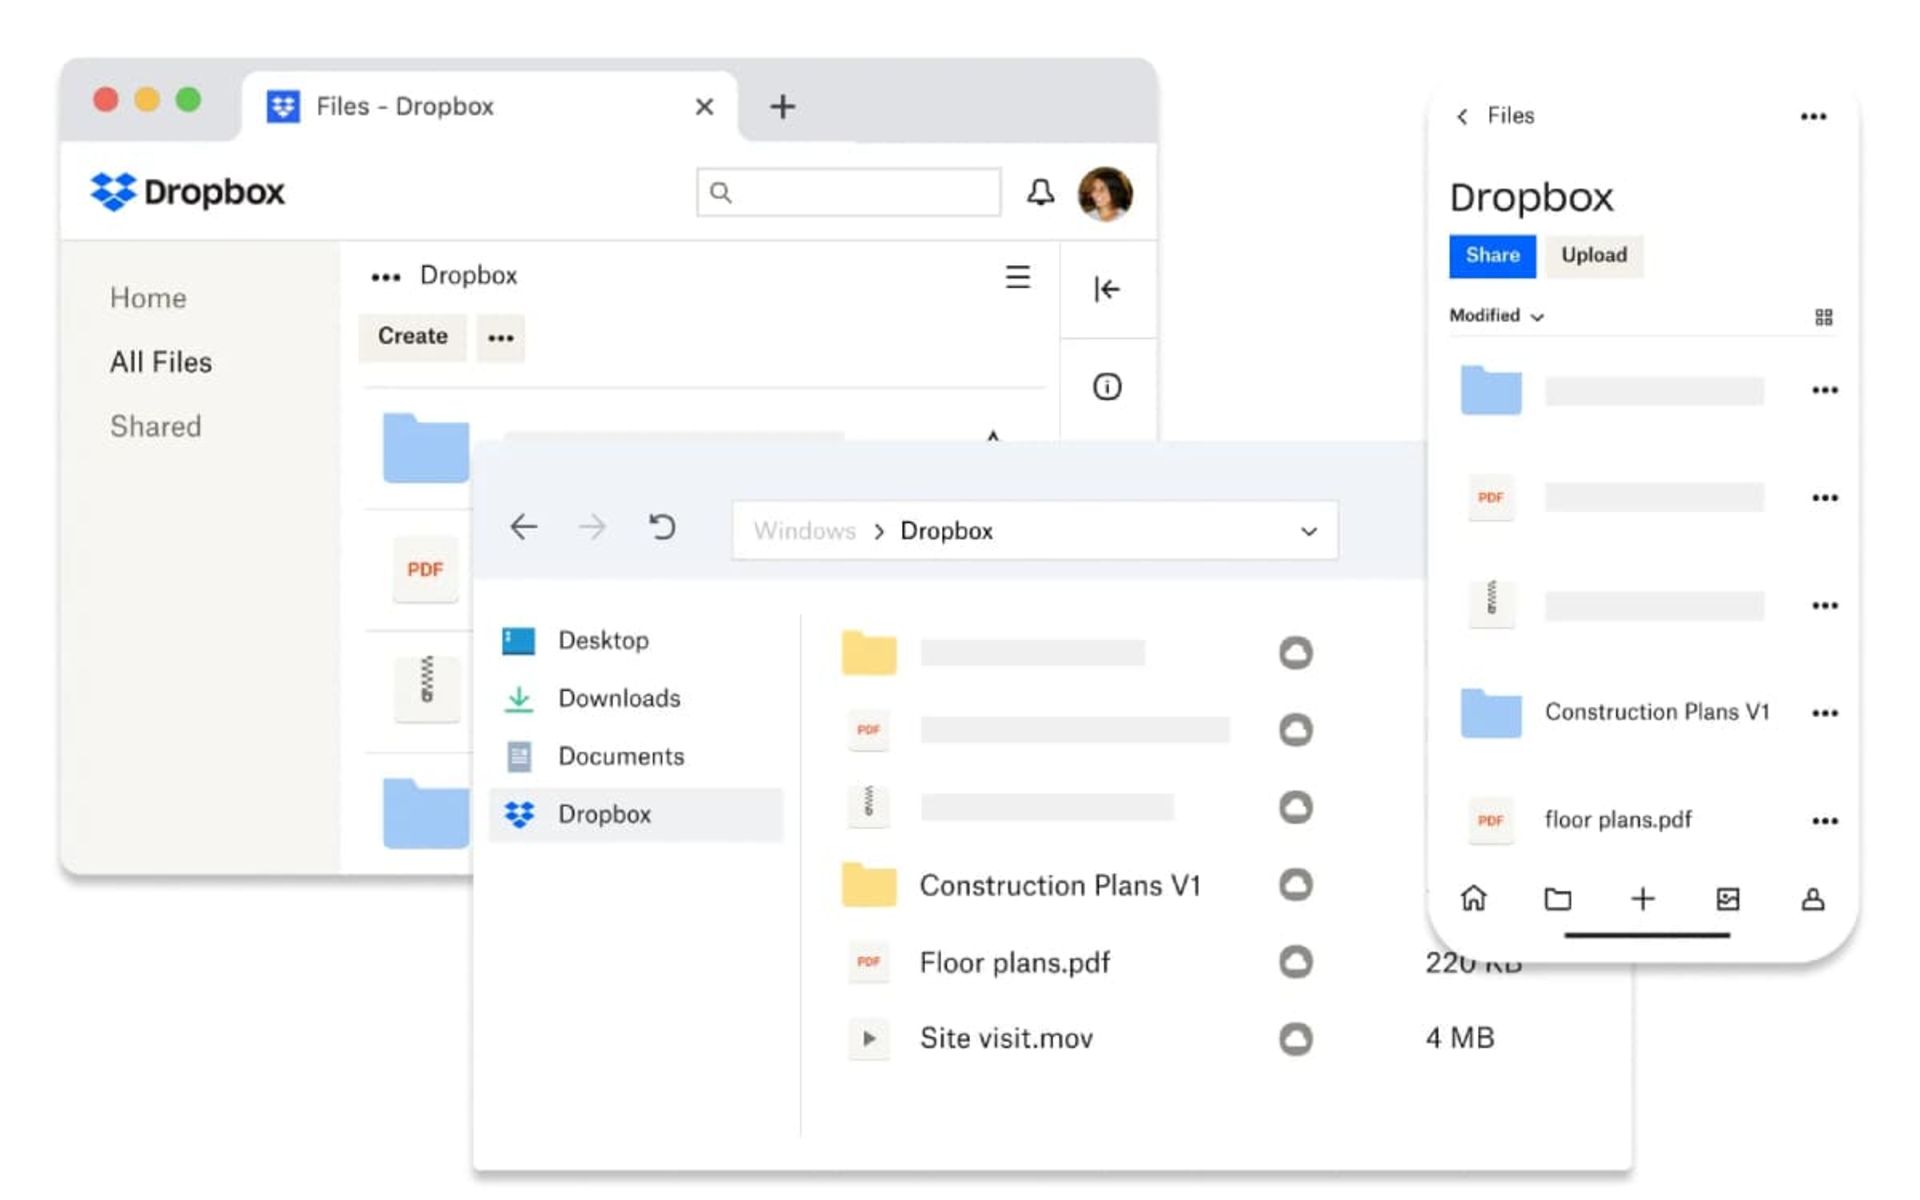1920x1200 pixels.
Task: Select Downloads in explorer sidebar
Action: click(x=636, y=698)
